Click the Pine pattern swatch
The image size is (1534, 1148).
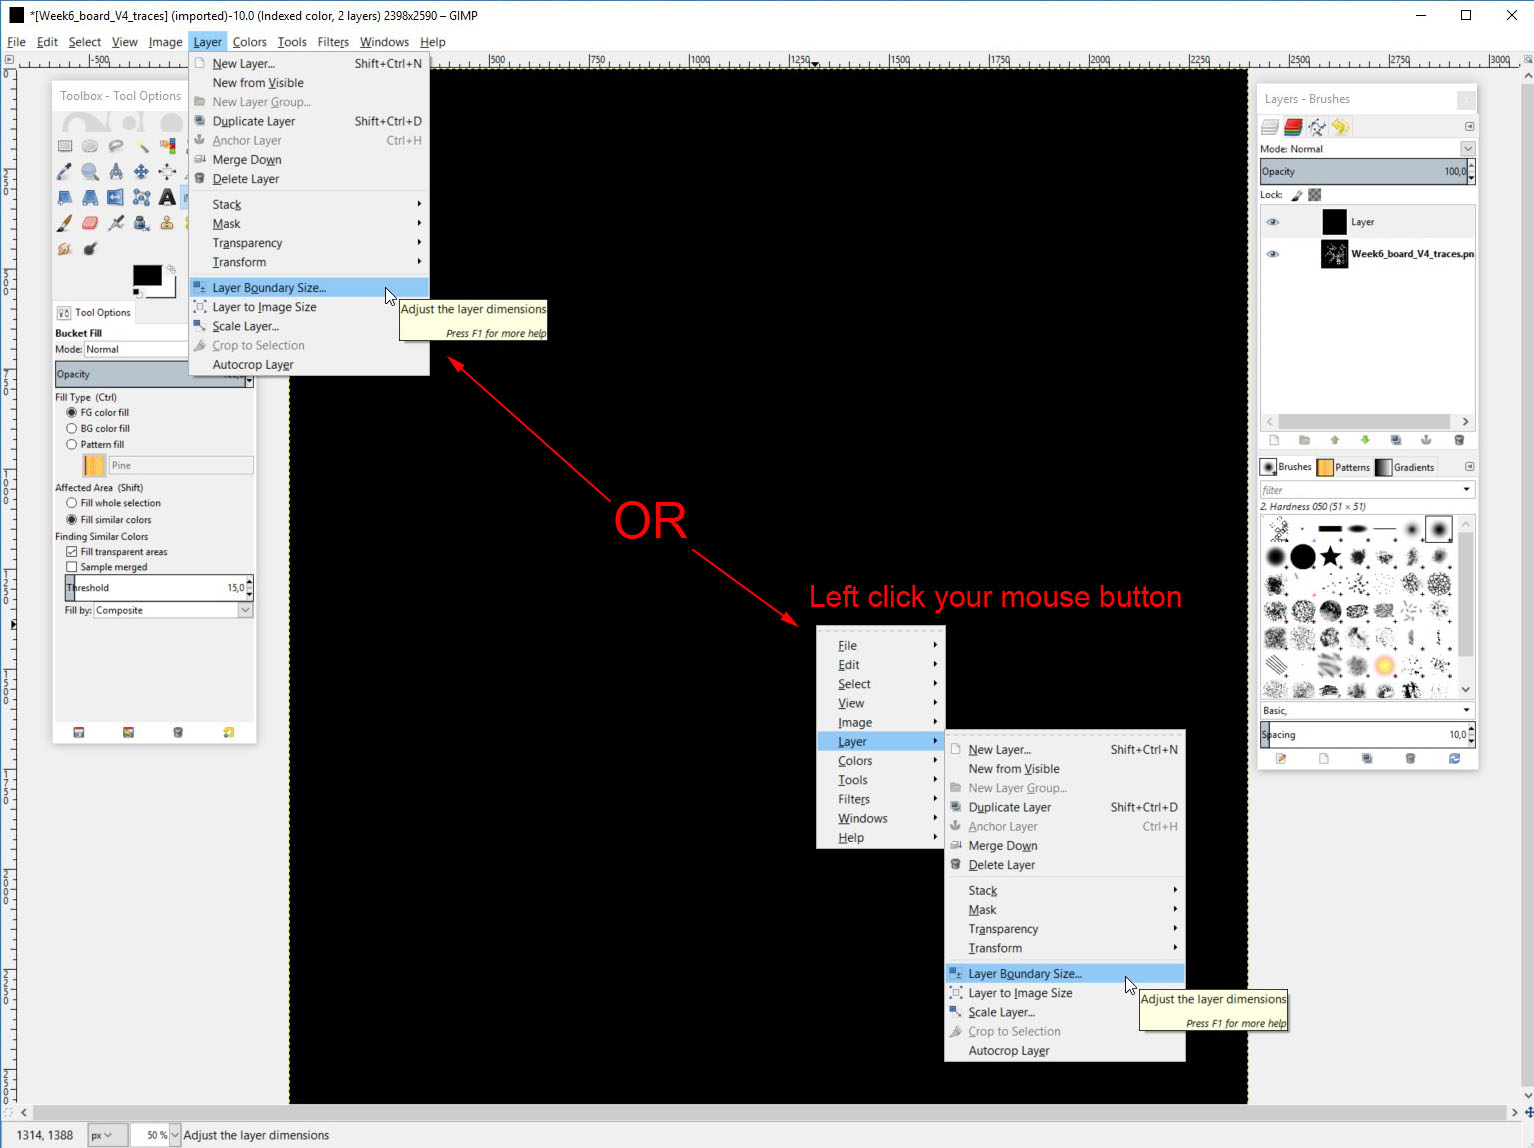click(x=94, y=465)
